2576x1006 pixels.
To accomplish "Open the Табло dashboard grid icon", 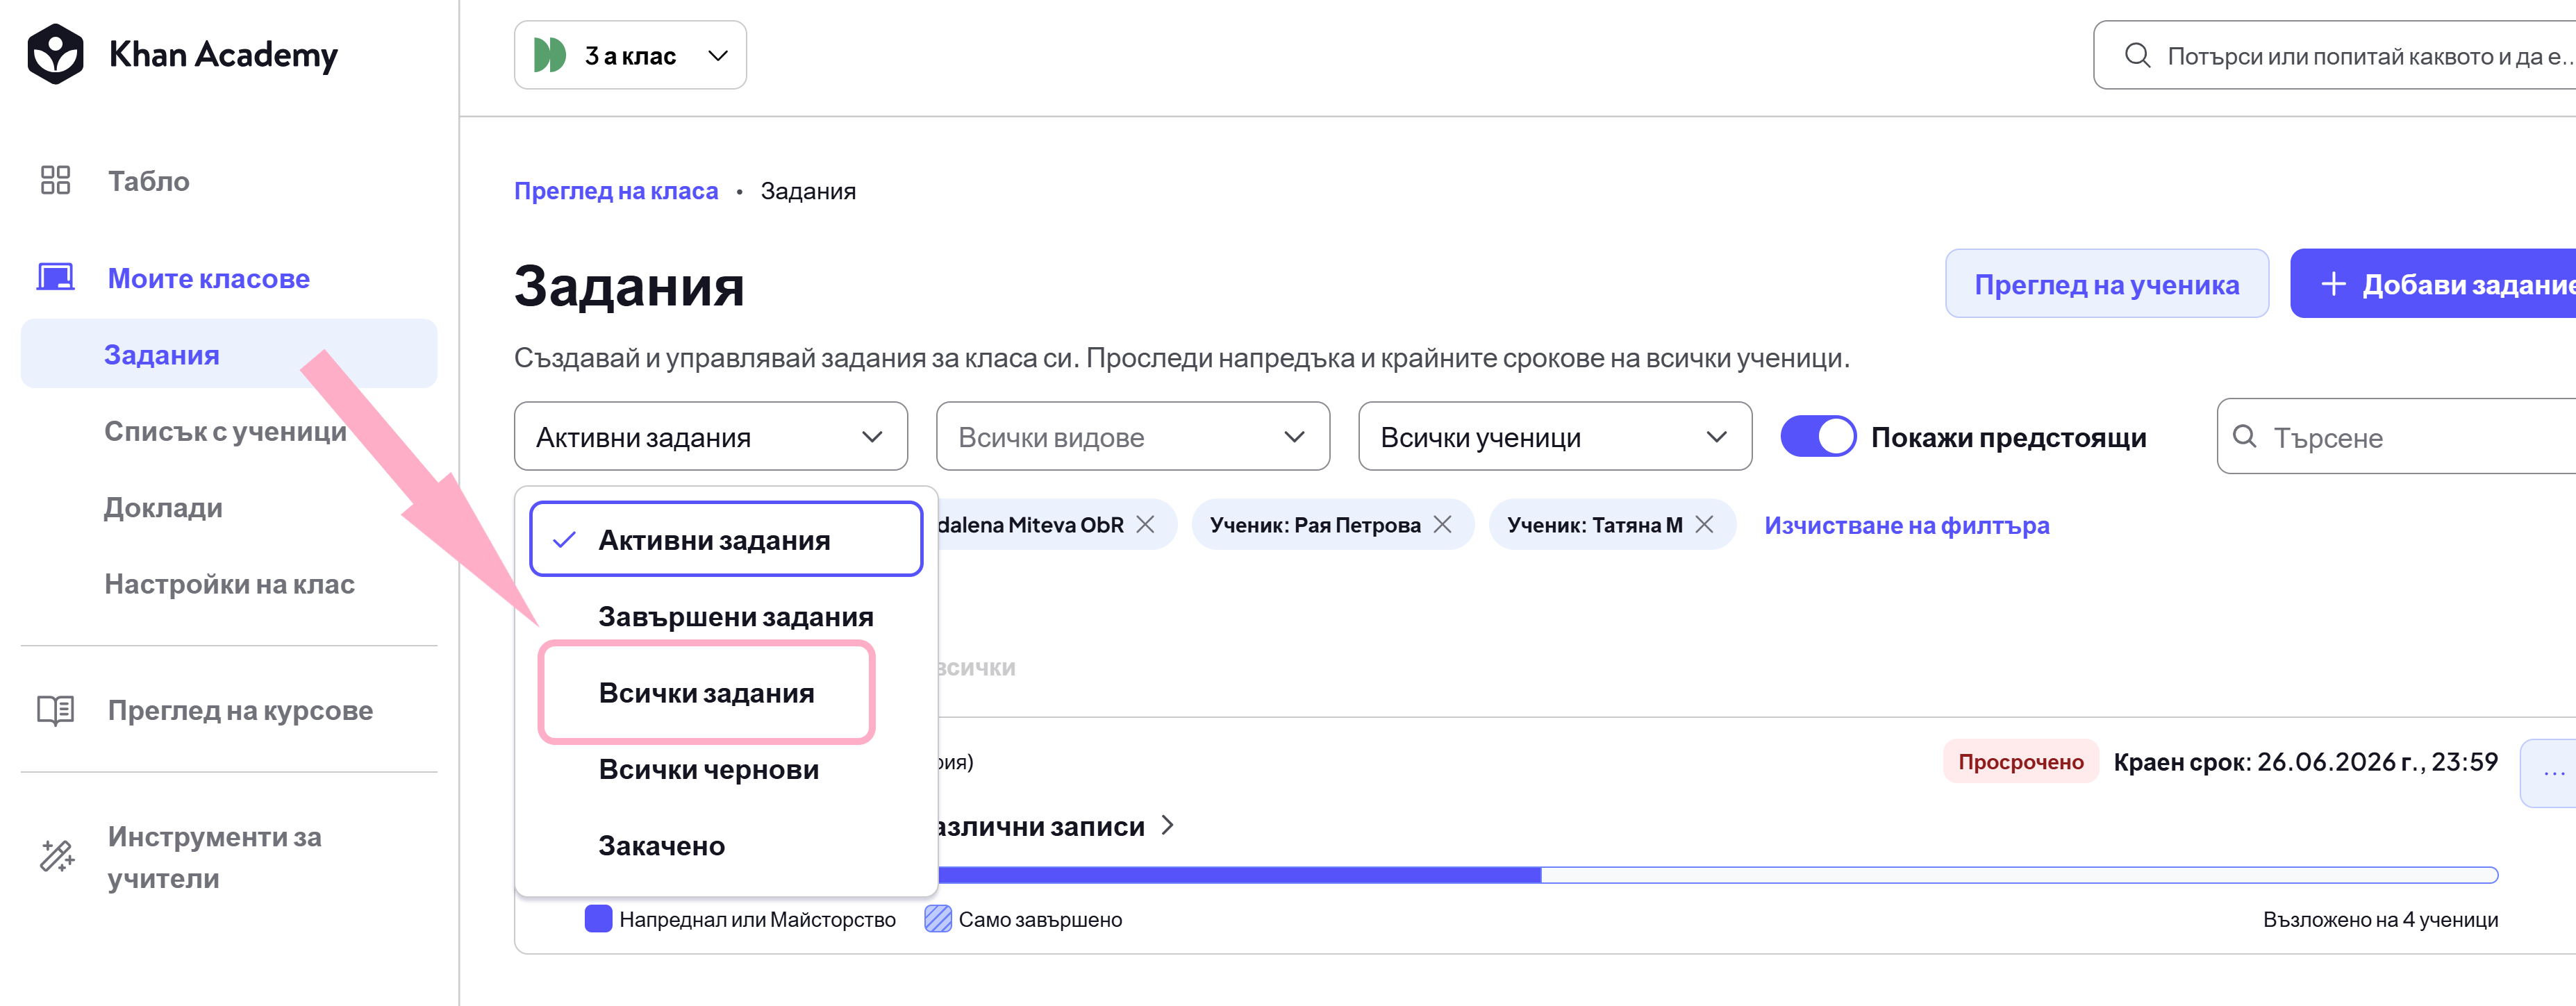I will [56, 180].
